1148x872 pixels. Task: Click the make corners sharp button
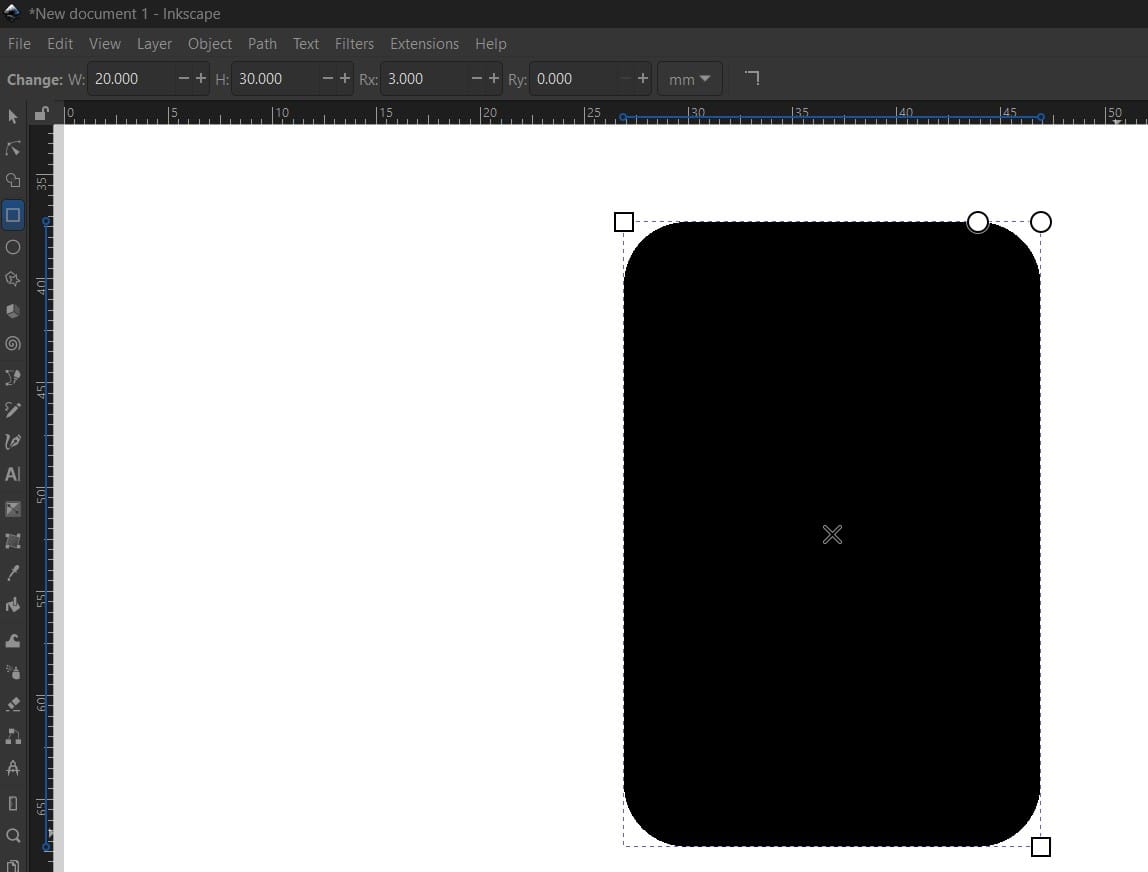(x=752, y=78)
